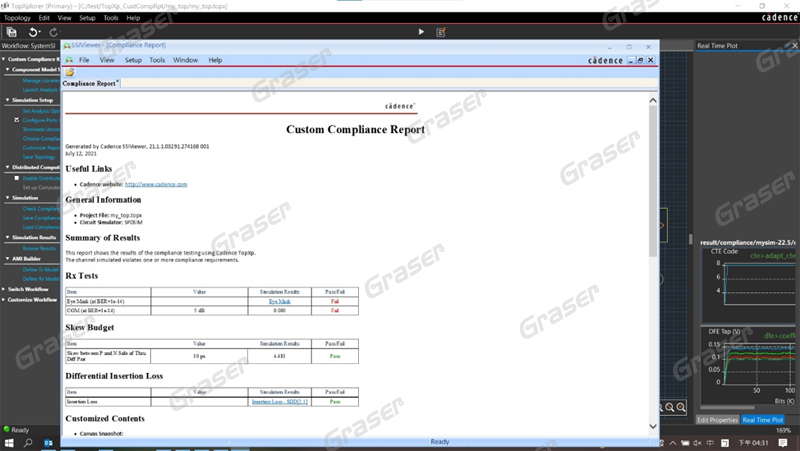800x451 pixels.
Task: Collapse the Simulation Results section
Action: [x=7, y=237]
